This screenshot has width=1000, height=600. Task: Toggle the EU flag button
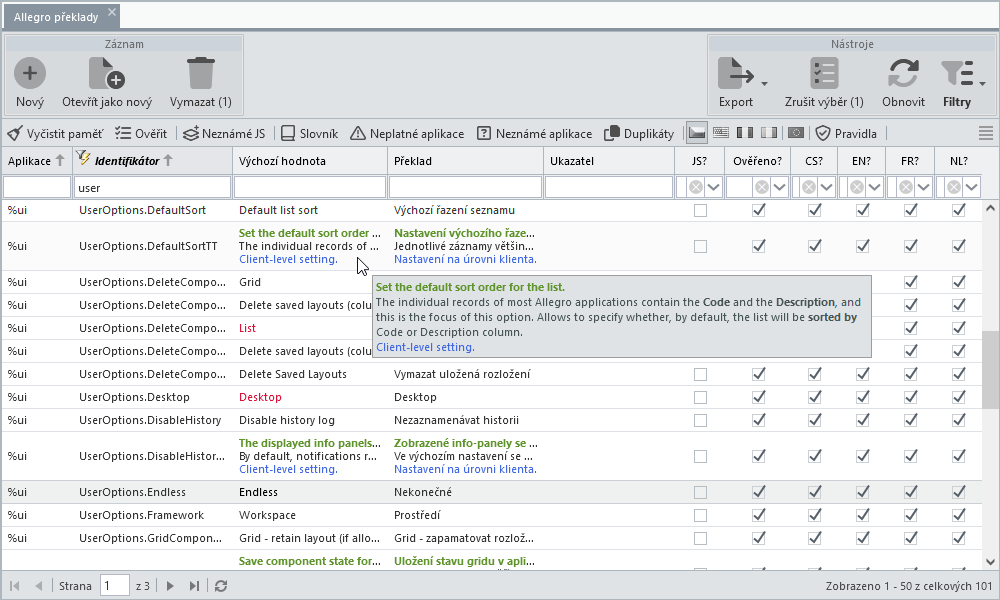(795, 133)
